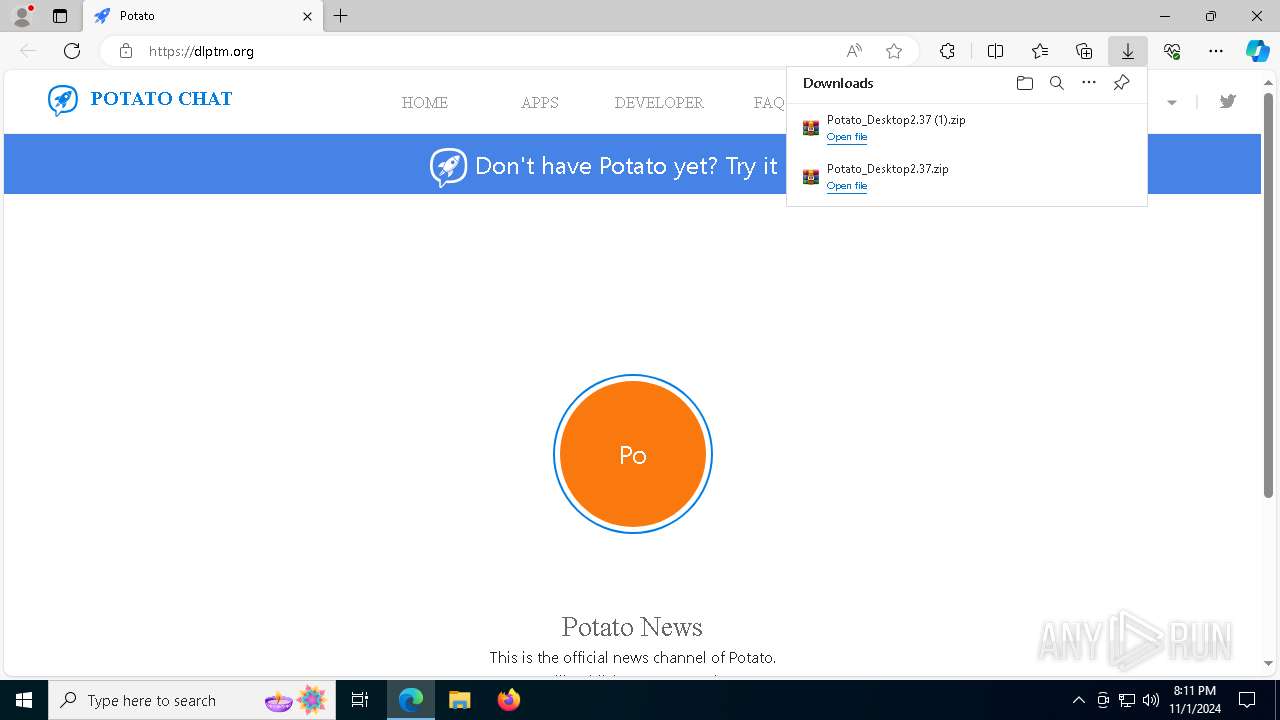Open a new tab with plus button
The image size is (1280, 720).
(341, 16)
